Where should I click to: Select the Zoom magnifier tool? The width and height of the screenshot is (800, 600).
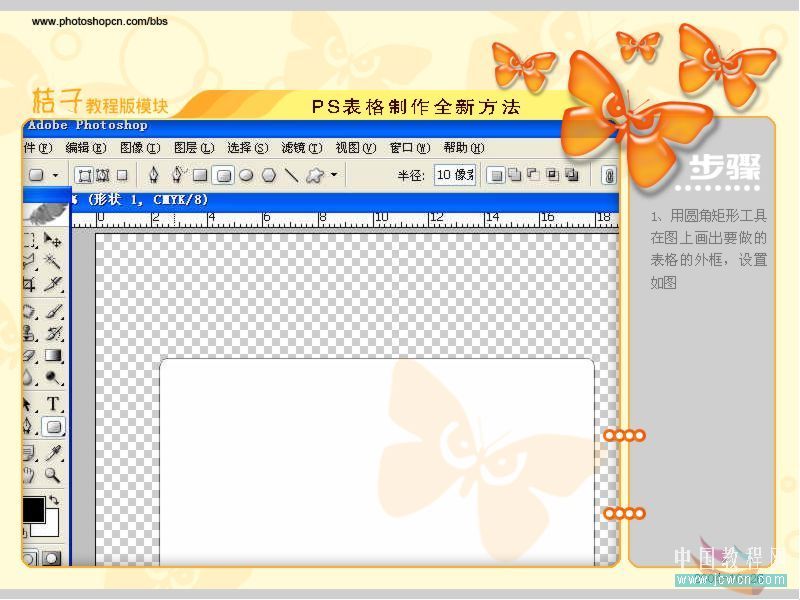tap(53, 475)
